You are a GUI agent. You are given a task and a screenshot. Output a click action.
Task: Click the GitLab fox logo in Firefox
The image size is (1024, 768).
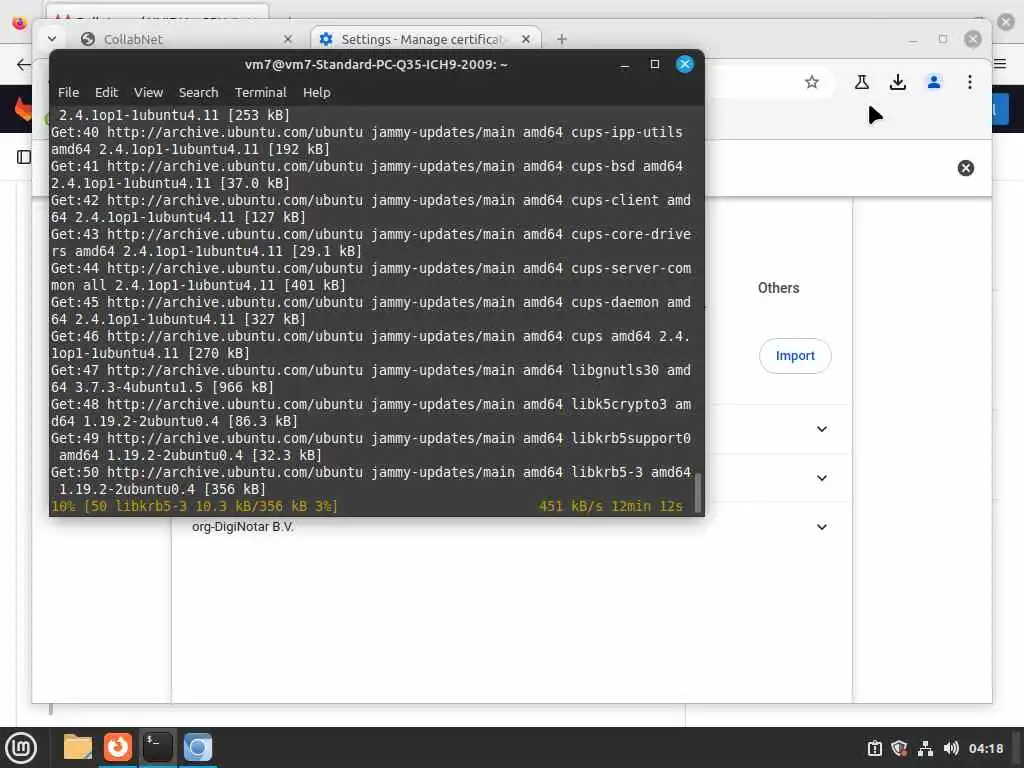[23, 108]
